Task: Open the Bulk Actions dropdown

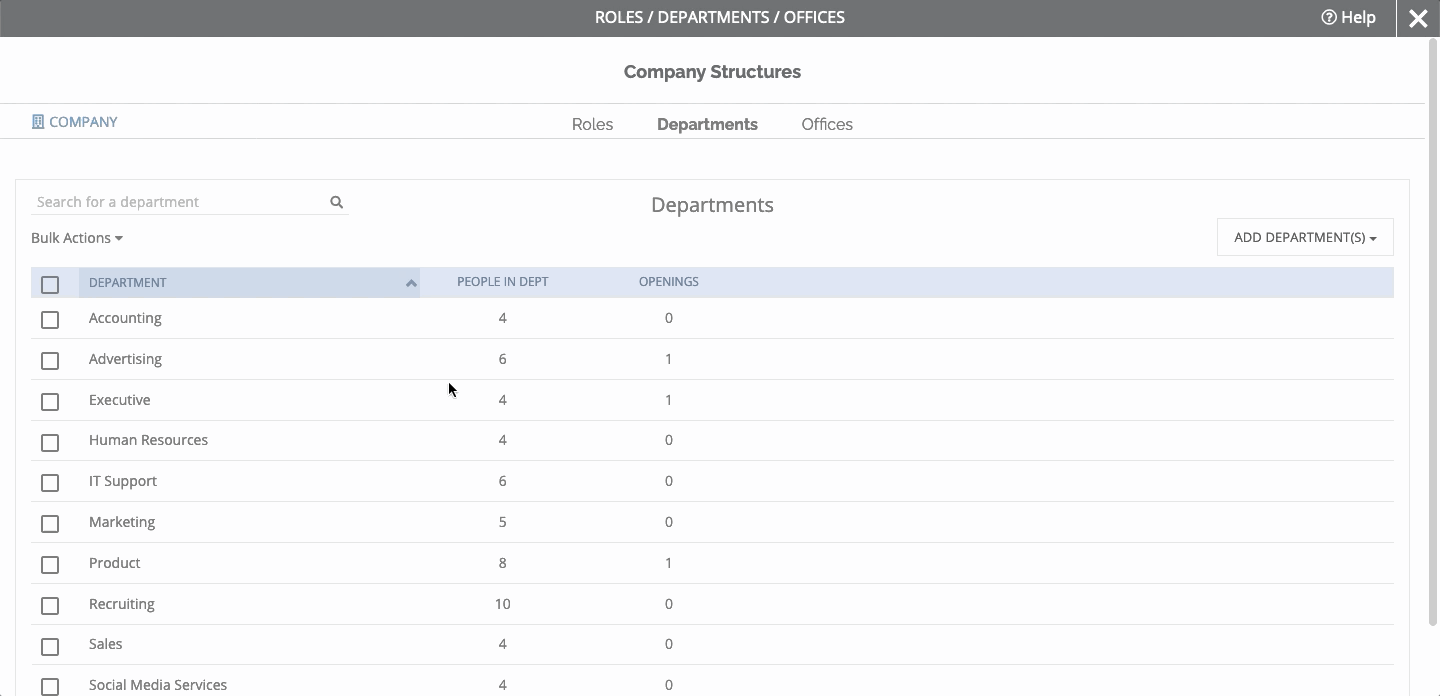Action: tap(77, 238)
